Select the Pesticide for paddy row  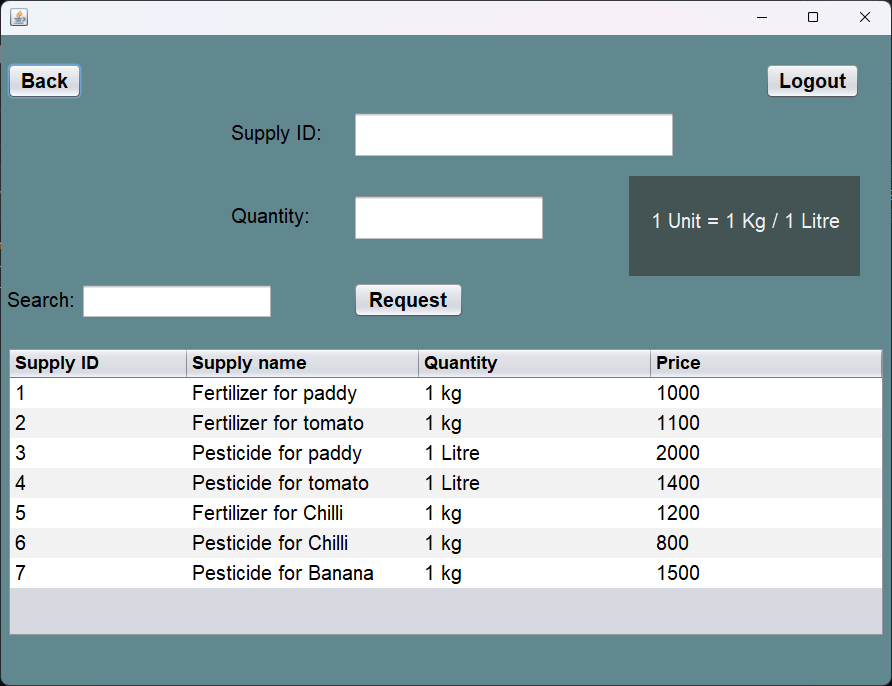(x=300, y=453)
